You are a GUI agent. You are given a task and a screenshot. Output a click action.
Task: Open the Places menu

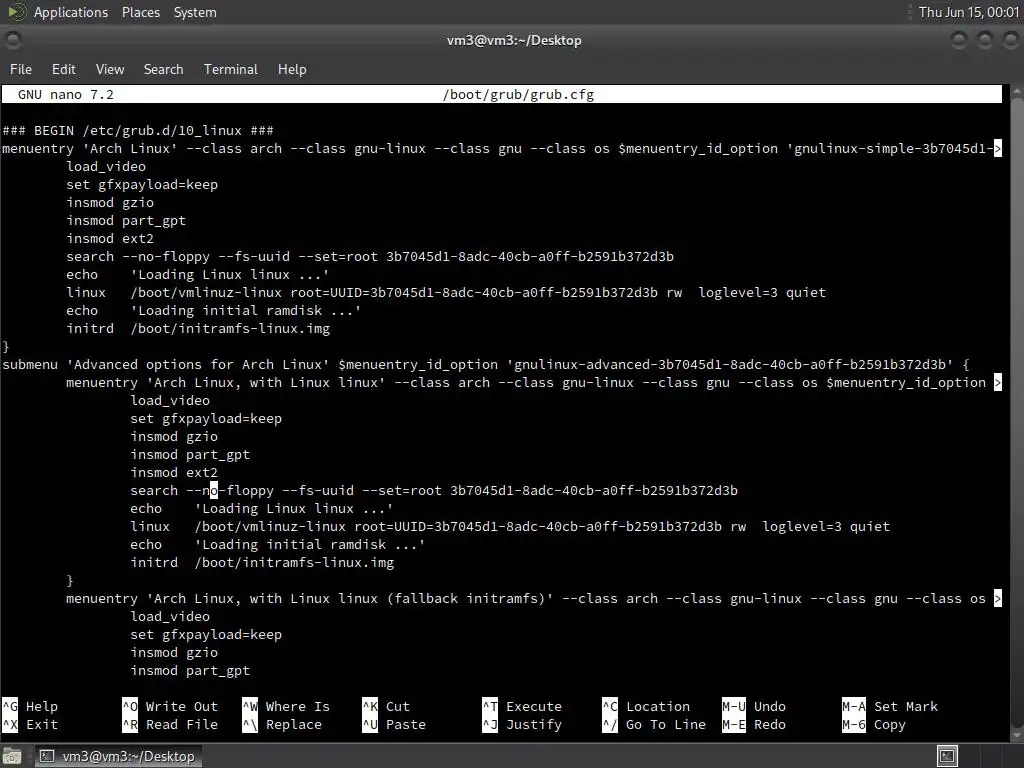pos(140,12)
